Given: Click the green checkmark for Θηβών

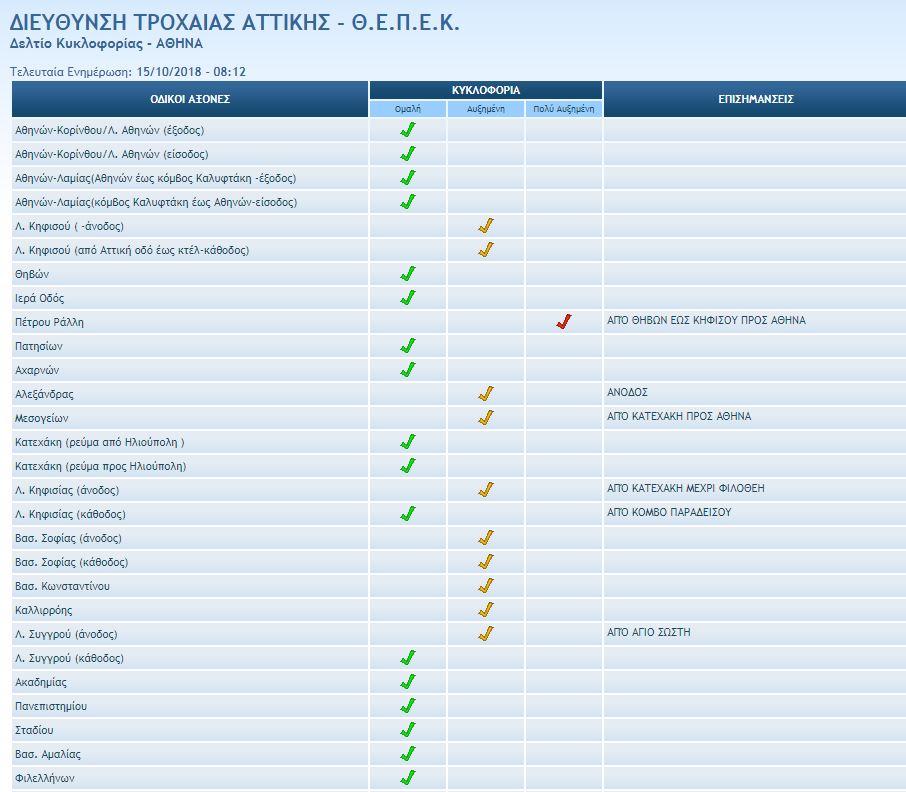Looking at the screenshot, I should tap(407, 274).
